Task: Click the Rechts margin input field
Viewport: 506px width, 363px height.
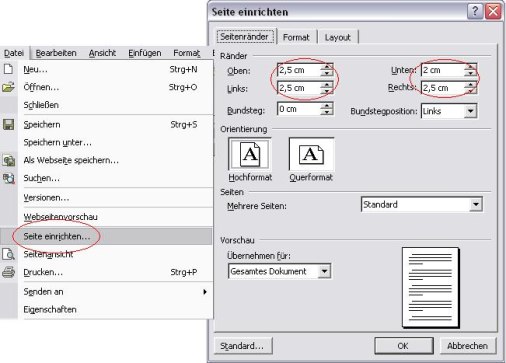Action: click(443, 88)
